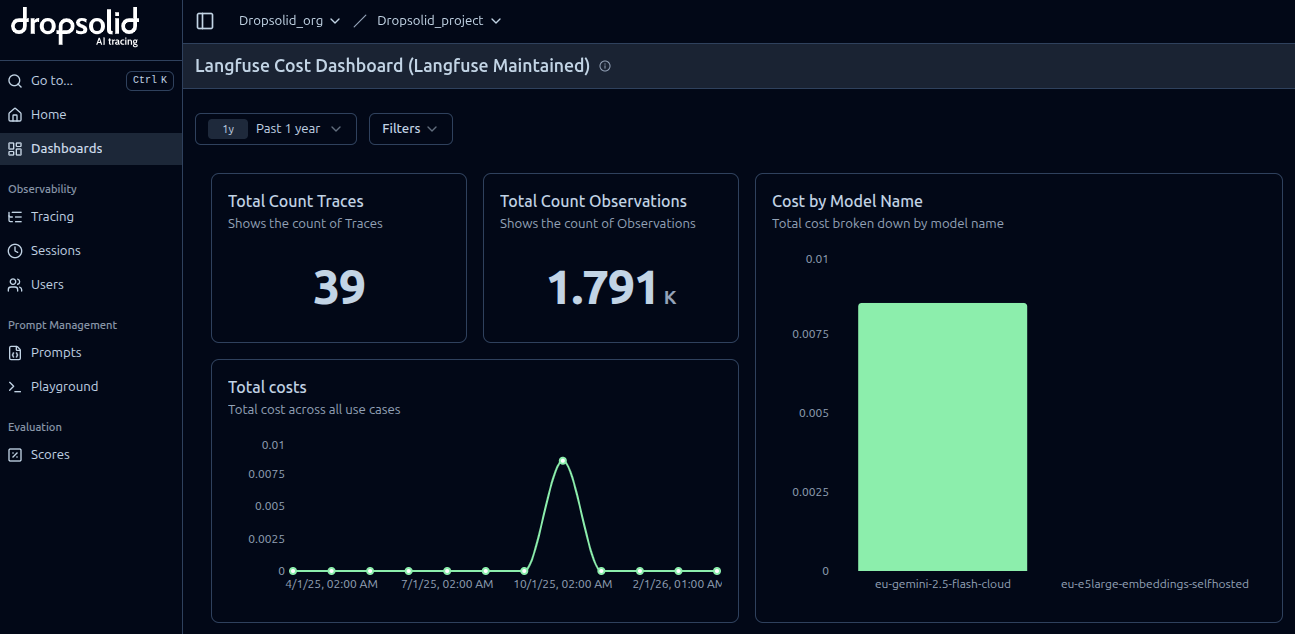Image resolution: width=1295 pixels, height=634 pixels.
Task: Click the Prompt Management section label
Action: [x=62, y=325]
